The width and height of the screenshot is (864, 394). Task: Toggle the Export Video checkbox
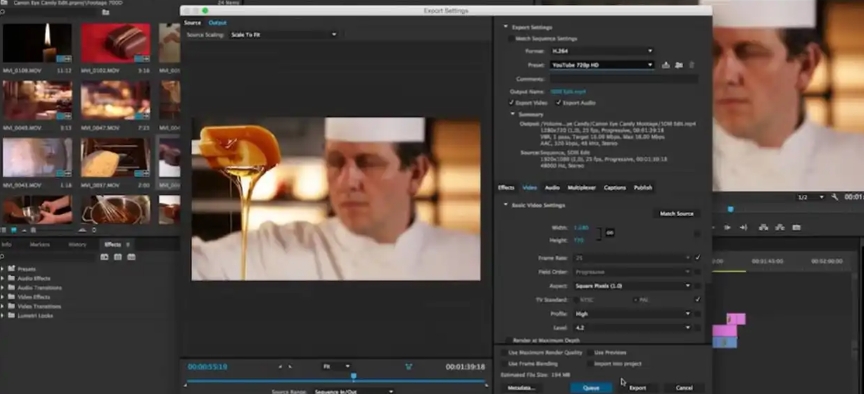pyautogui.click(x=511, y=102)
